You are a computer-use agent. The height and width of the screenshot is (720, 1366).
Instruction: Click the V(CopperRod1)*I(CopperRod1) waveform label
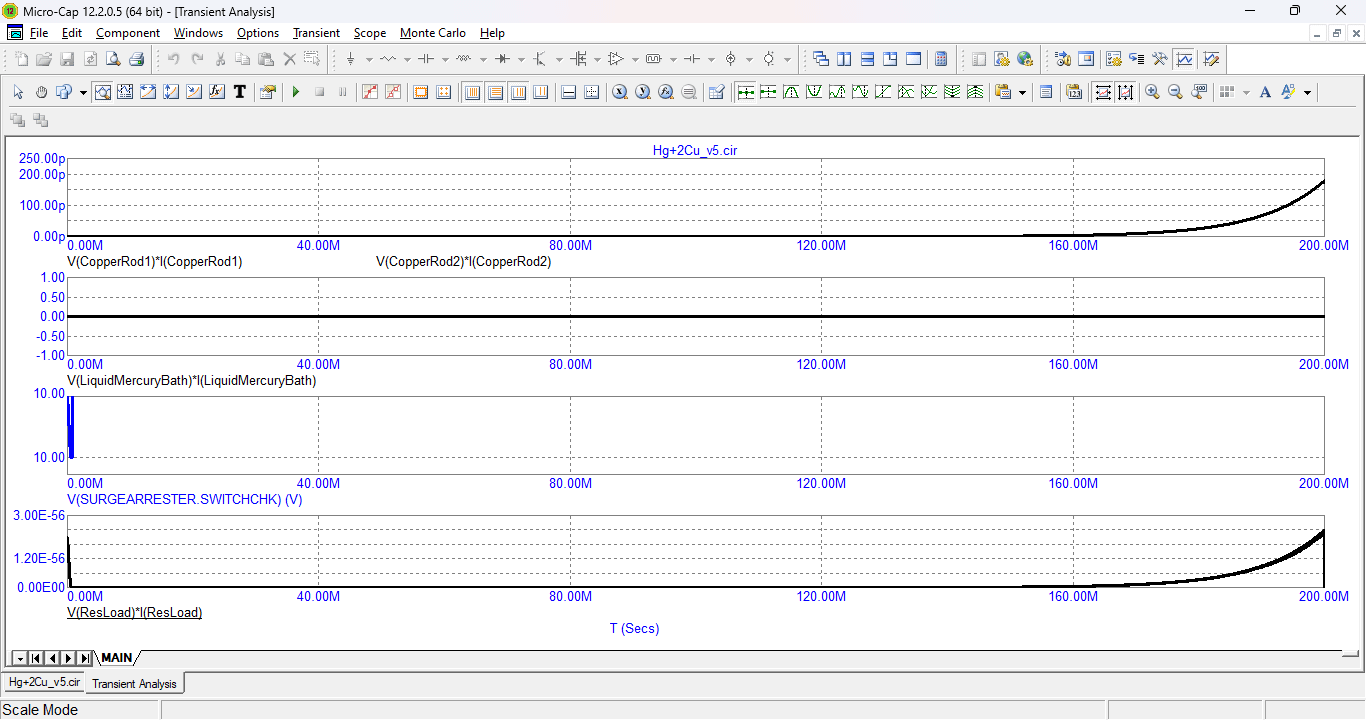click(155, 262)
